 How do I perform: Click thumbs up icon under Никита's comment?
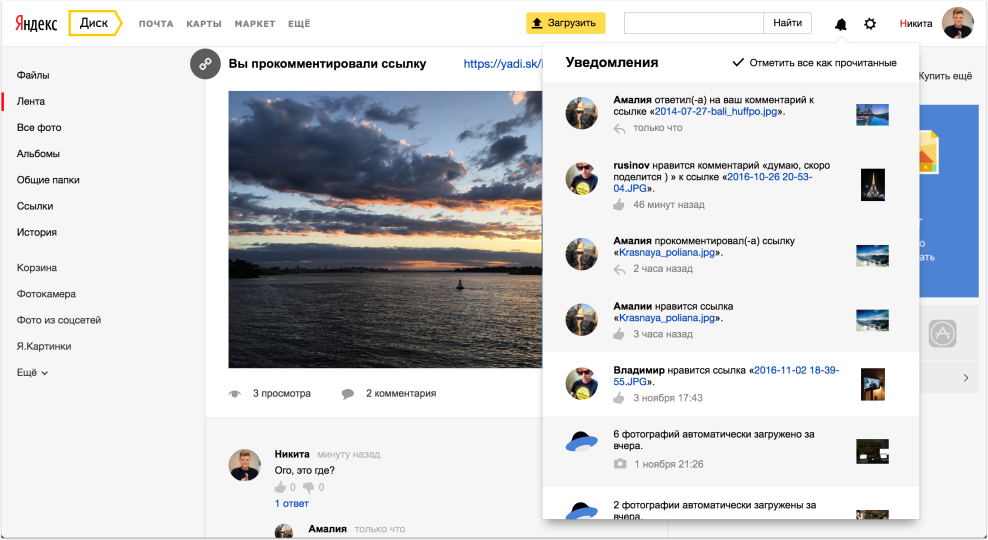280,487
